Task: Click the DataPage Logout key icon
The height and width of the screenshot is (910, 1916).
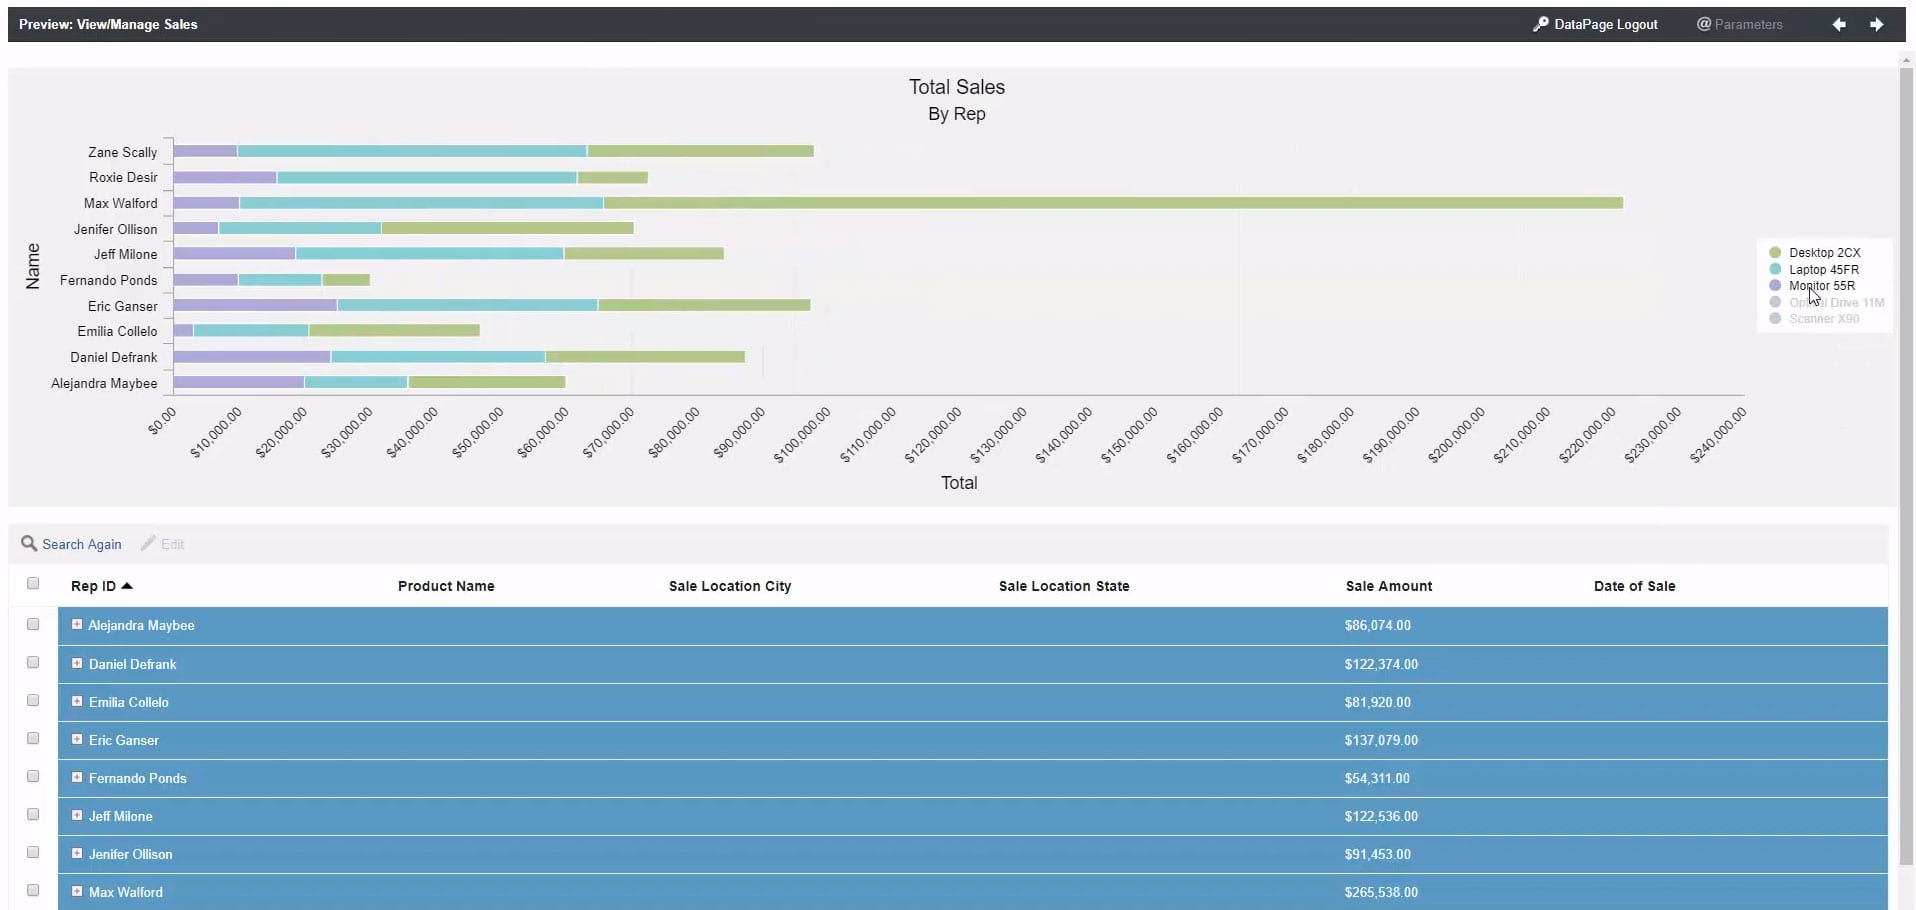Action: pyautogui.click(x=1540, y=24)
